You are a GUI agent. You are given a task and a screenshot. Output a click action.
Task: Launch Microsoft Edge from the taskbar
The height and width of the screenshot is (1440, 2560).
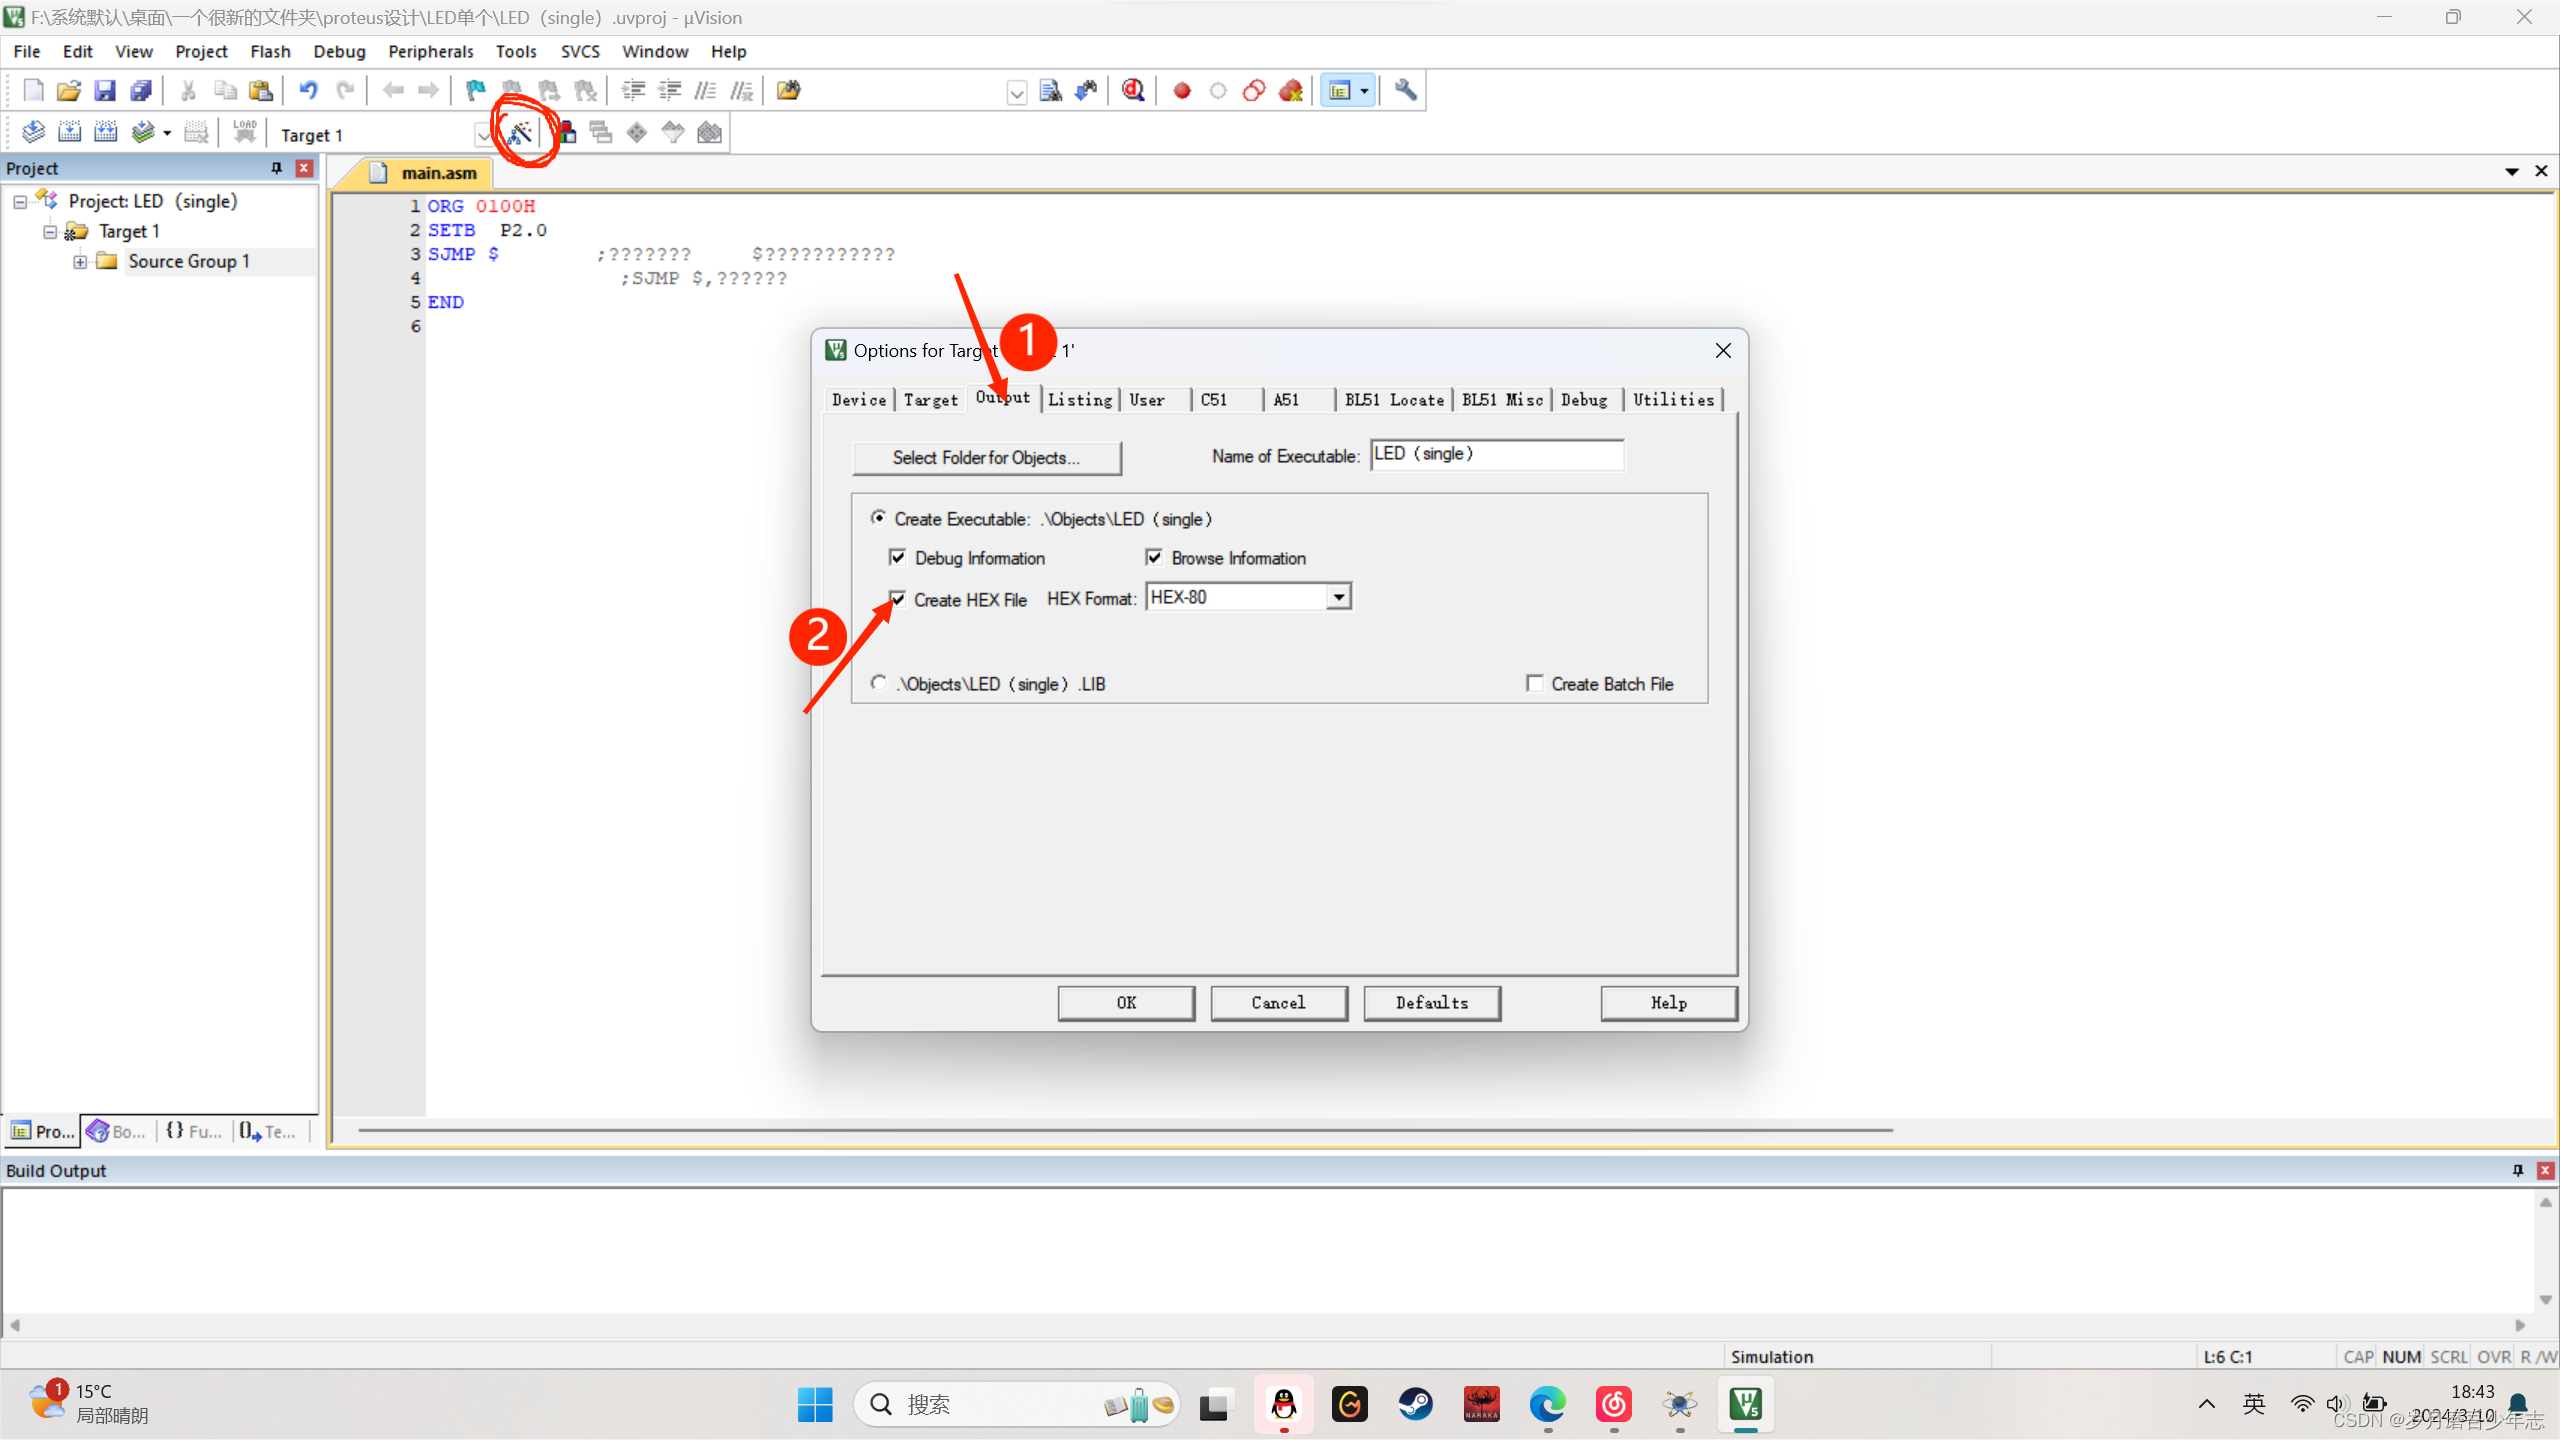coord(1548,1404)
